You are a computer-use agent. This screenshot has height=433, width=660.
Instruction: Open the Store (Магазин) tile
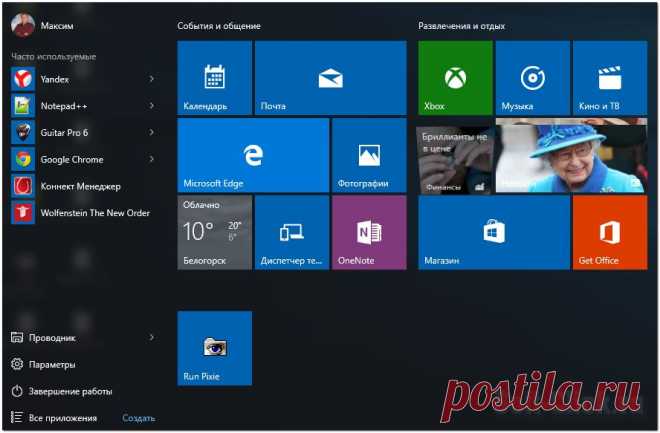tap(493, 232)
